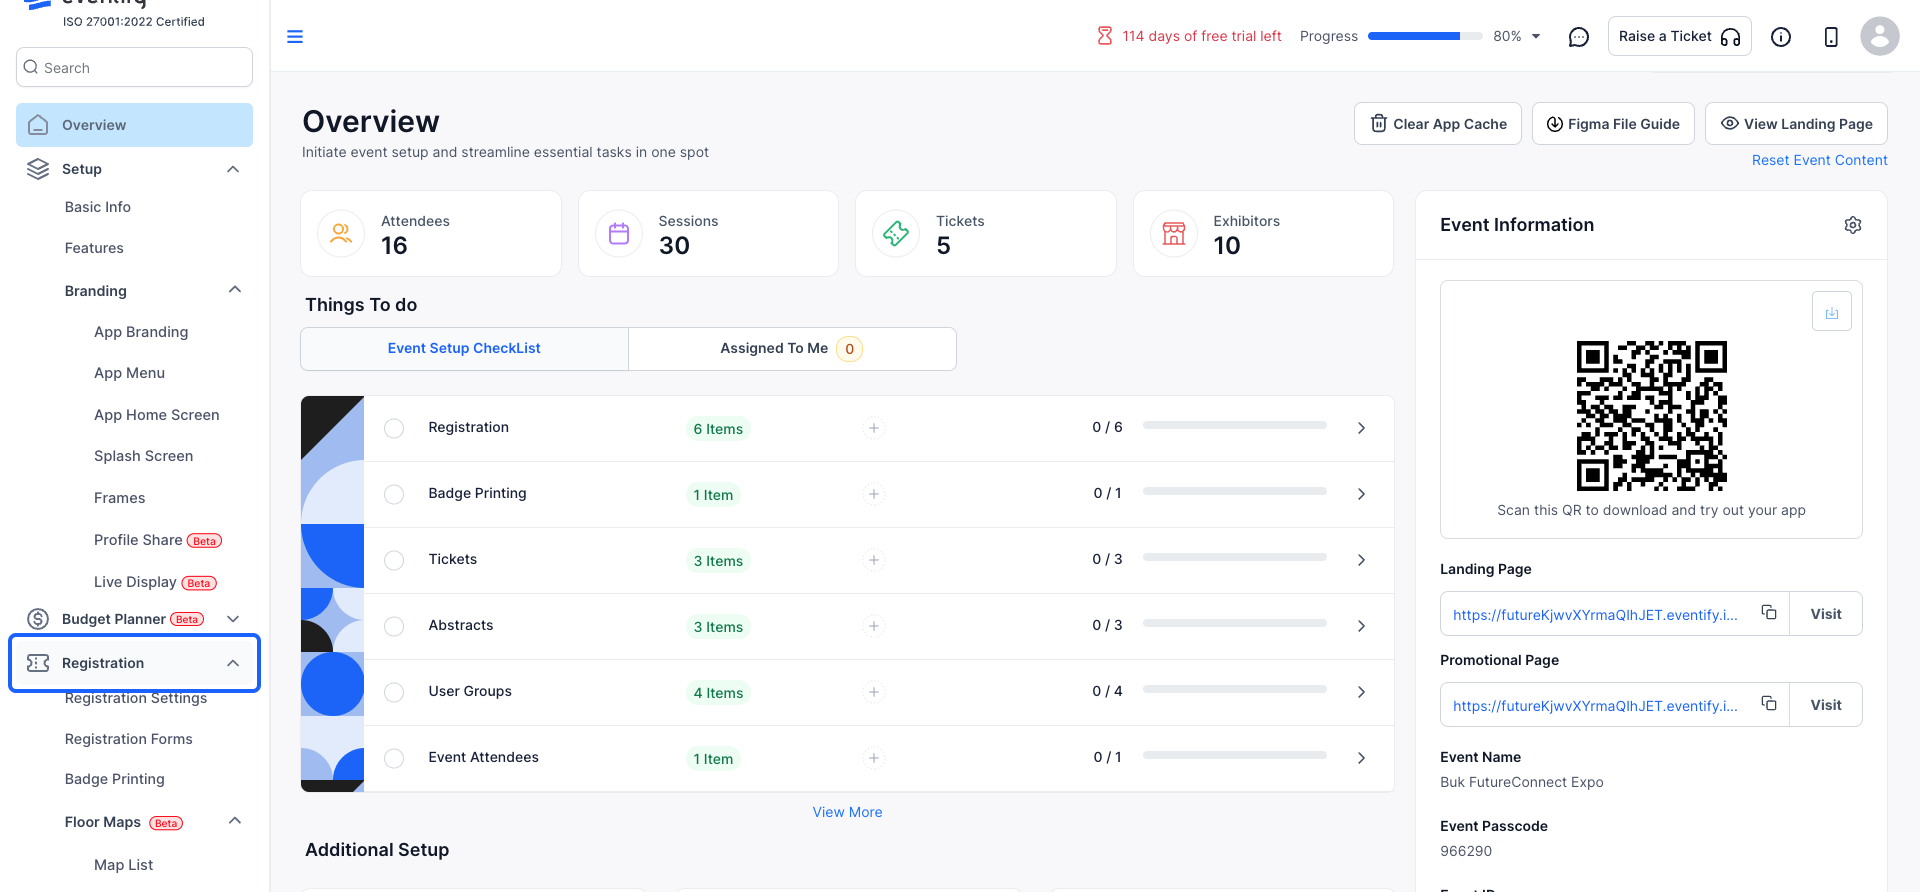1920x892 pixels.
Task: Open App Home Screen menu item
Action: tap(157, 415)
